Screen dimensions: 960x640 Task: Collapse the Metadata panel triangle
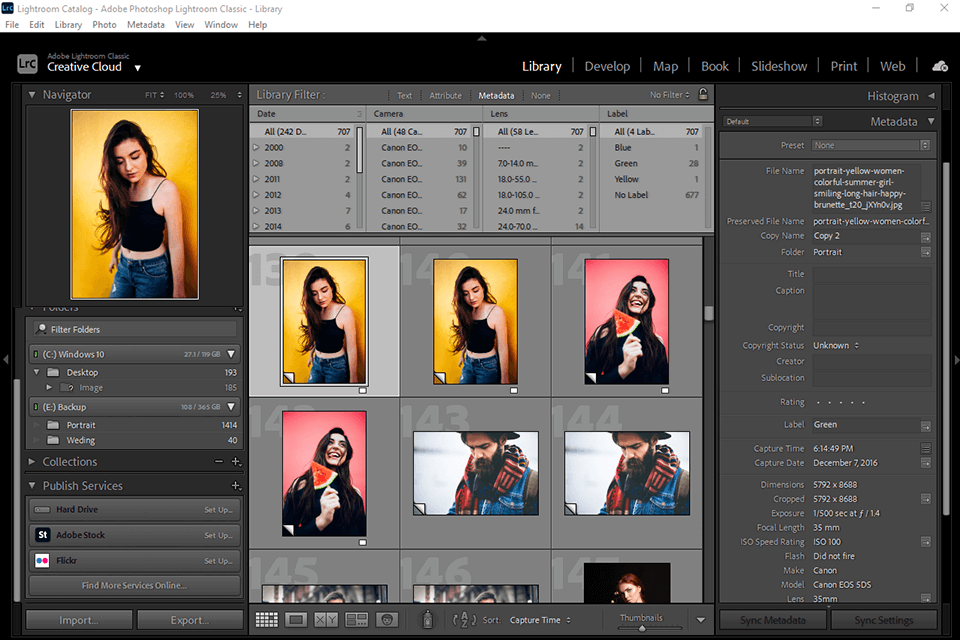pyautogui.click(x=931, y=121)
